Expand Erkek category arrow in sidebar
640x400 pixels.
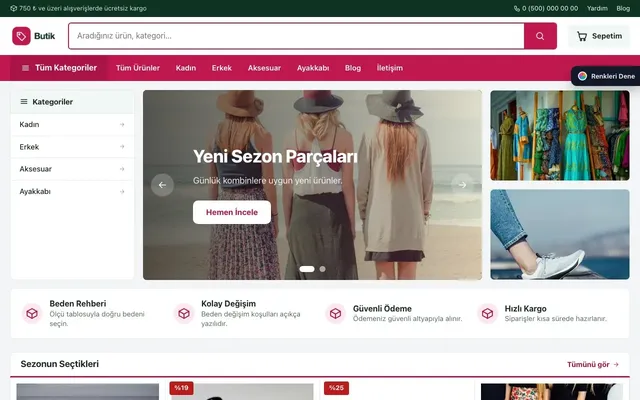tap(122, 147)
